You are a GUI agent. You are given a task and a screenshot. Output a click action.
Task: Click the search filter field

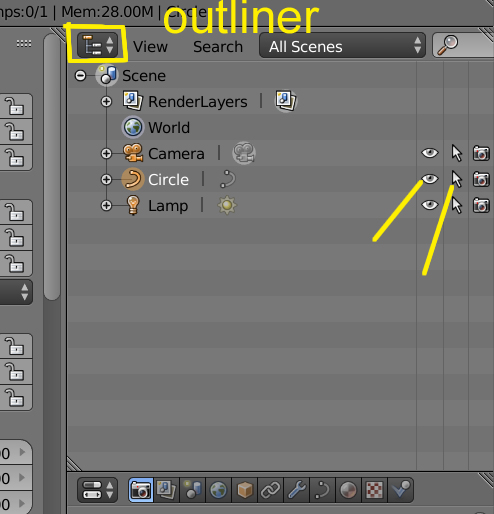click(463, 45)
